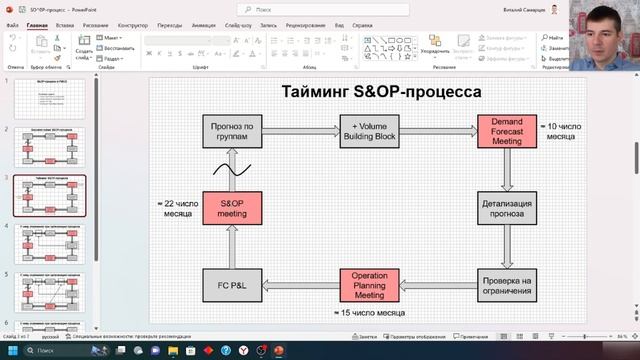Image resolution: width=640 pixels, height=360 pixels.
Task: Open Примечания comments pane
Action: [x=471, y=337]
